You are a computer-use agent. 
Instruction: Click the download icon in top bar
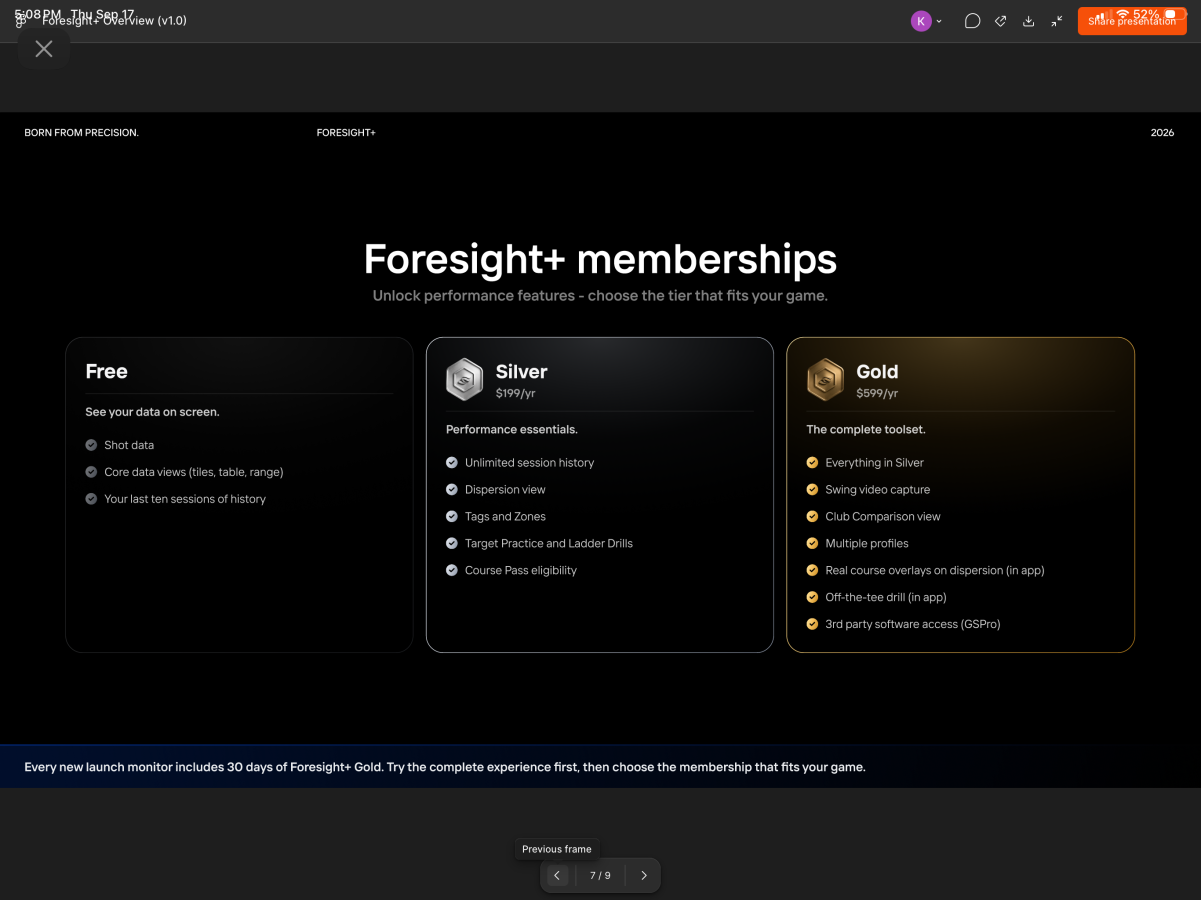pyautogui.click(x=1028, y=21)
